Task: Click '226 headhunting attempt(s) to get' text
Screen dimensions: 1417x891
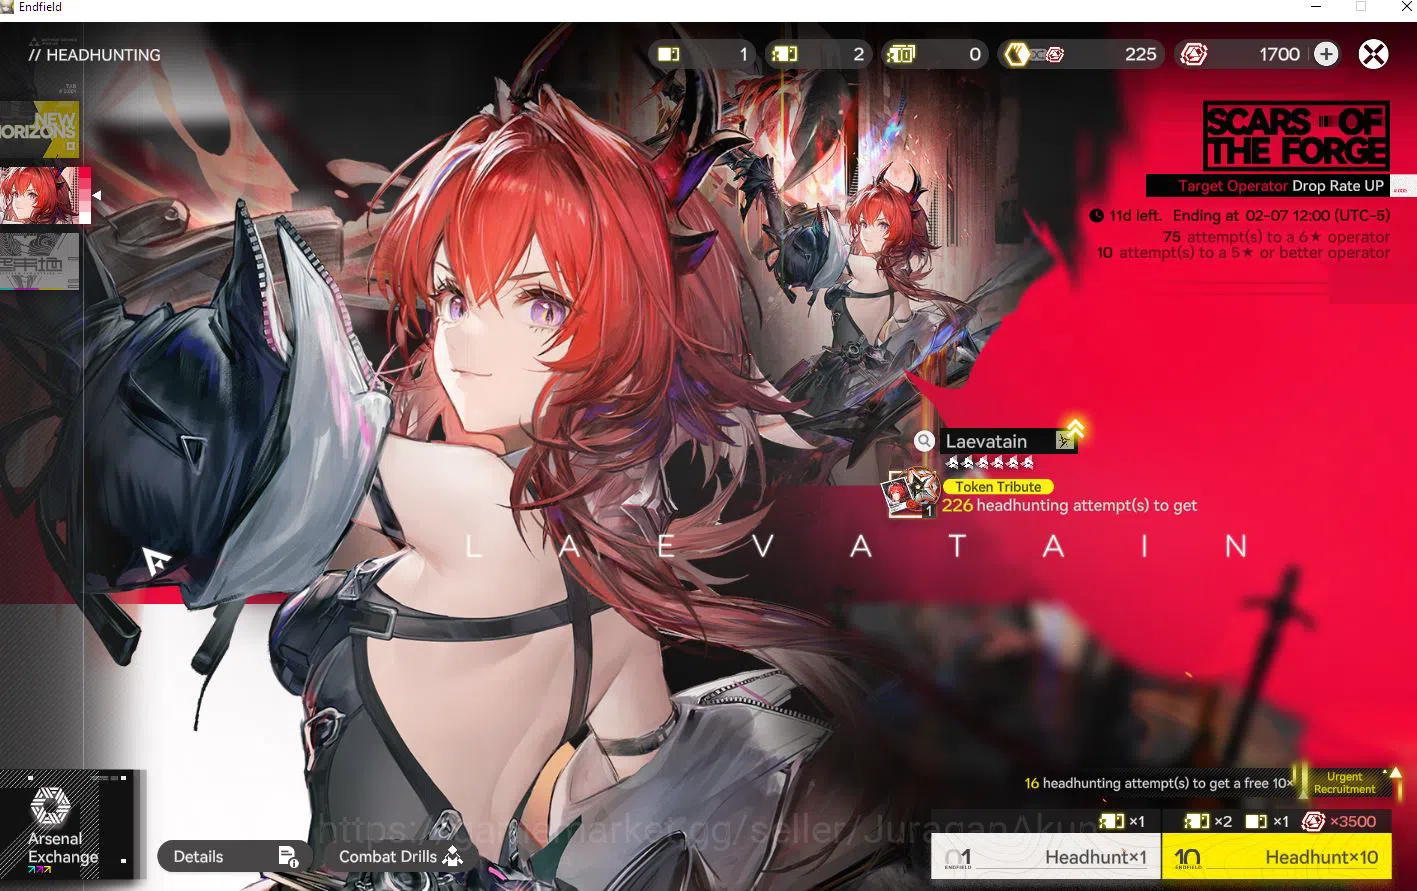Action: (1069, 505)
